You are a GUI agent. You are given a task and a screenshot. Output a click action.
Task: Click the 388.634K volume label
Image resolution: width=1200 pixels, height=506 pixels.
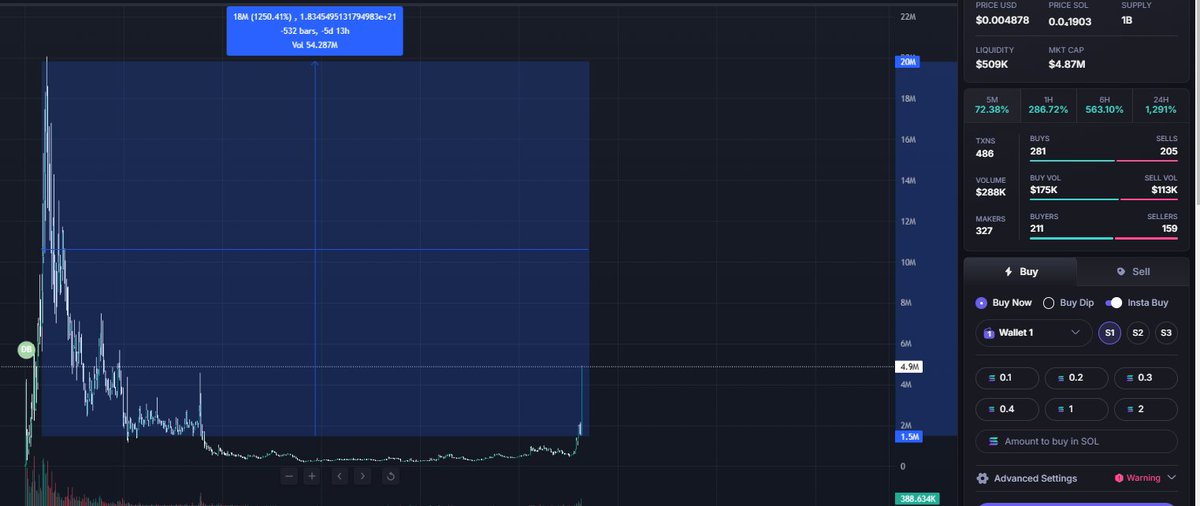click(x=917, y=498)
